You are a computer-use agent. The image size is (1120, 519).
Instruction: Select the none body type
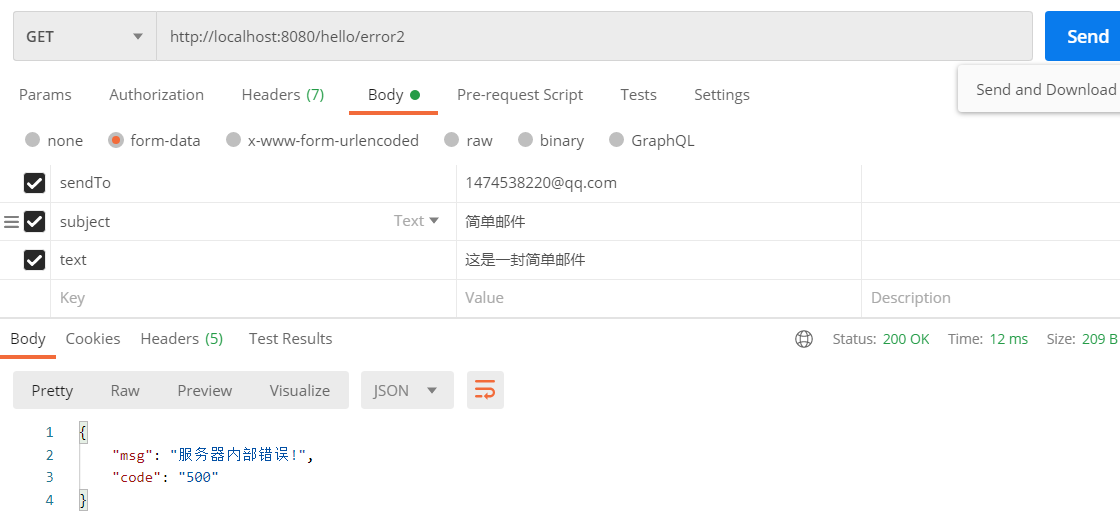(x=54, y=141)
